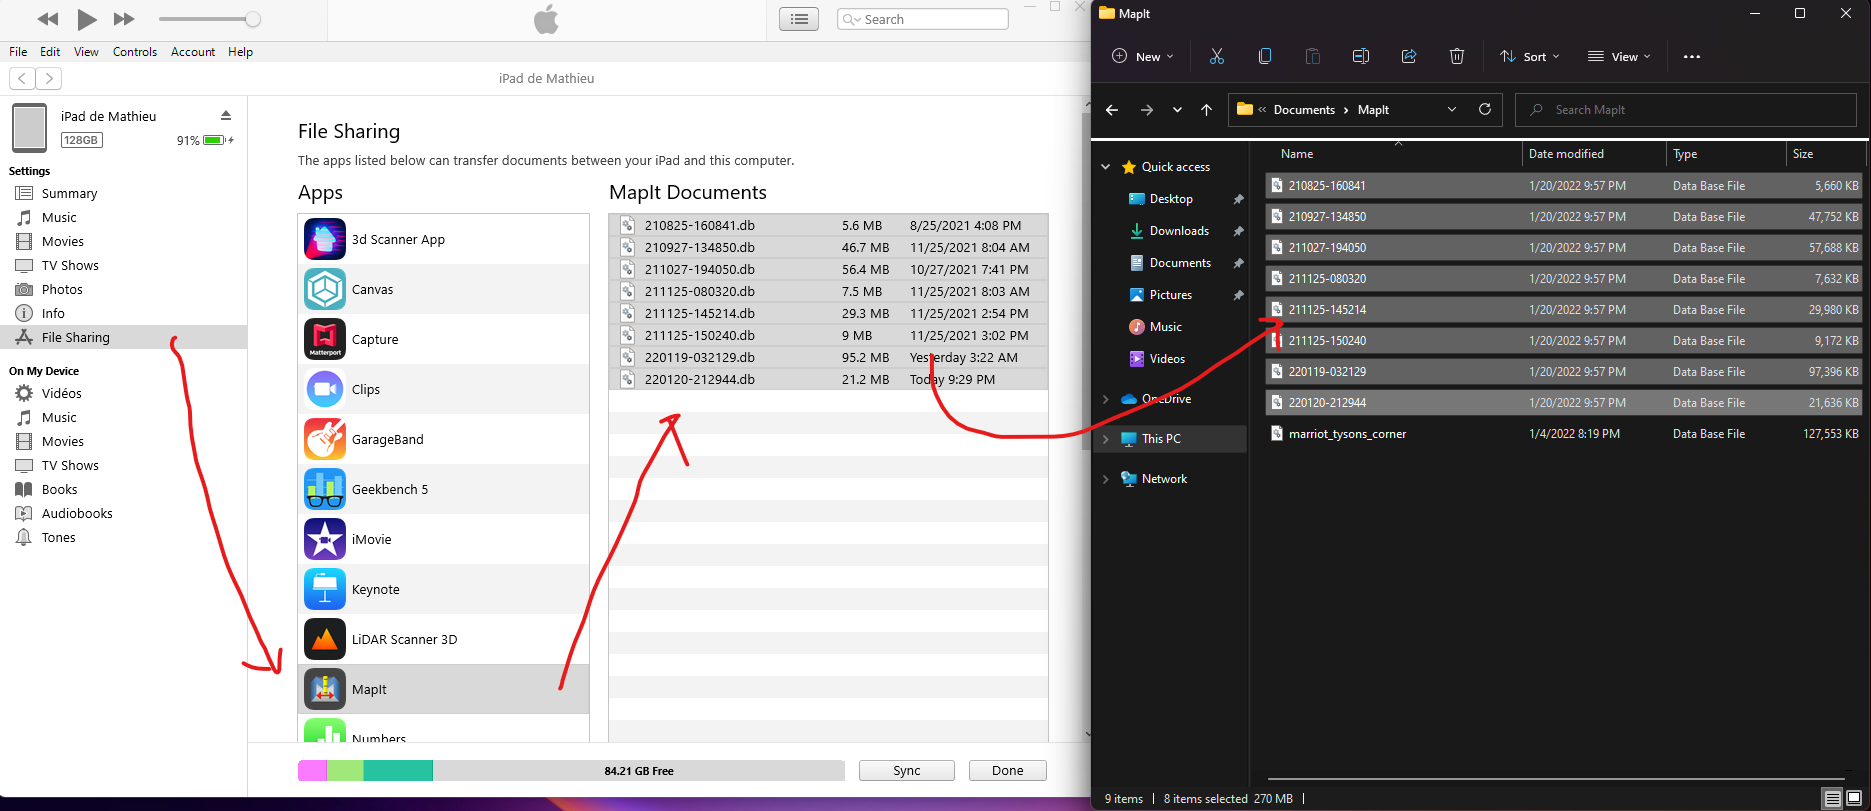The height and width of the screenshot is (811, 1871).
Task: Open the Controls menu in iTunes
Action: pyautogui.click(x=134, y=52)
